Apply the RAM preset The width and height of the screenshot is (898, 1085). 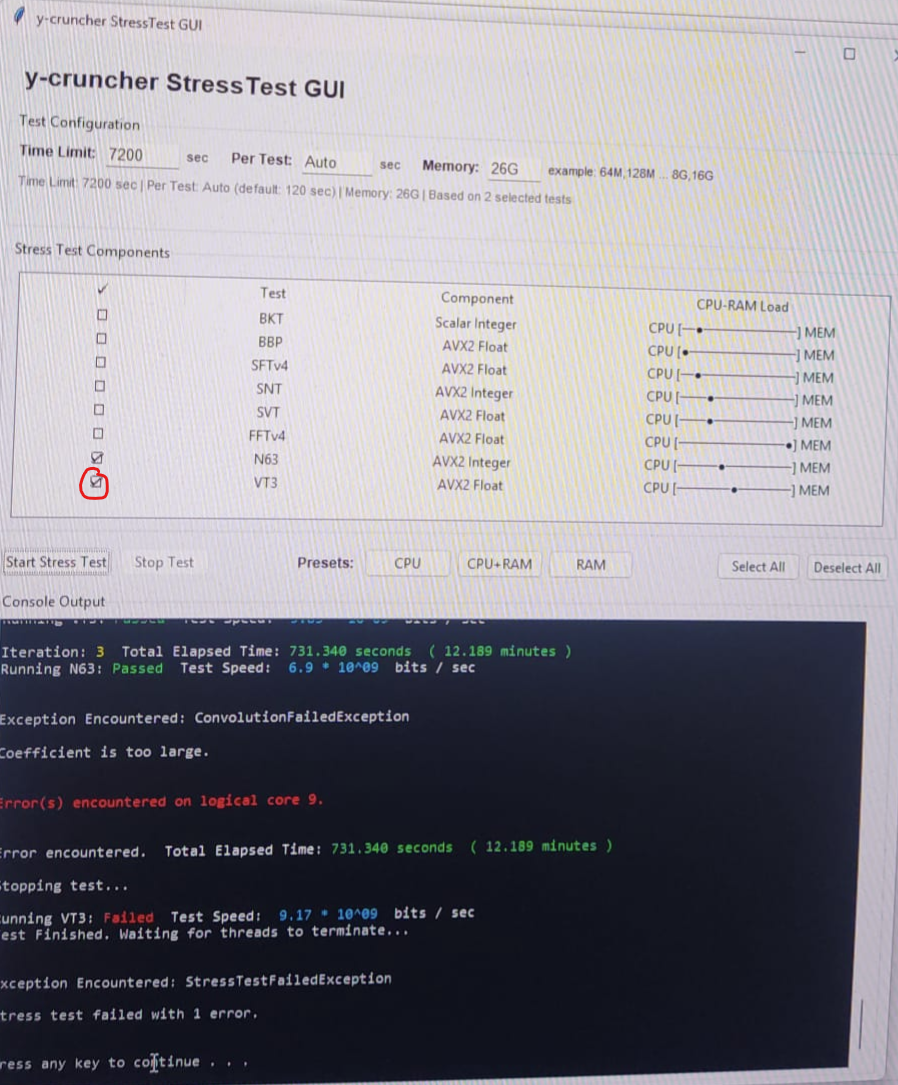coord(591,565)
